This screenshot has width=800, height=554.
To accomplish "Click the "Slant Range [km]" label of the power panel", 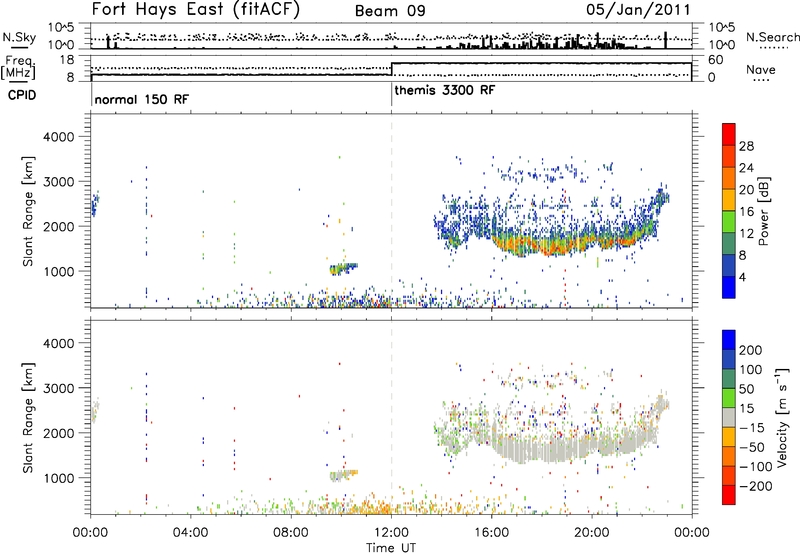I will point(28,211).
